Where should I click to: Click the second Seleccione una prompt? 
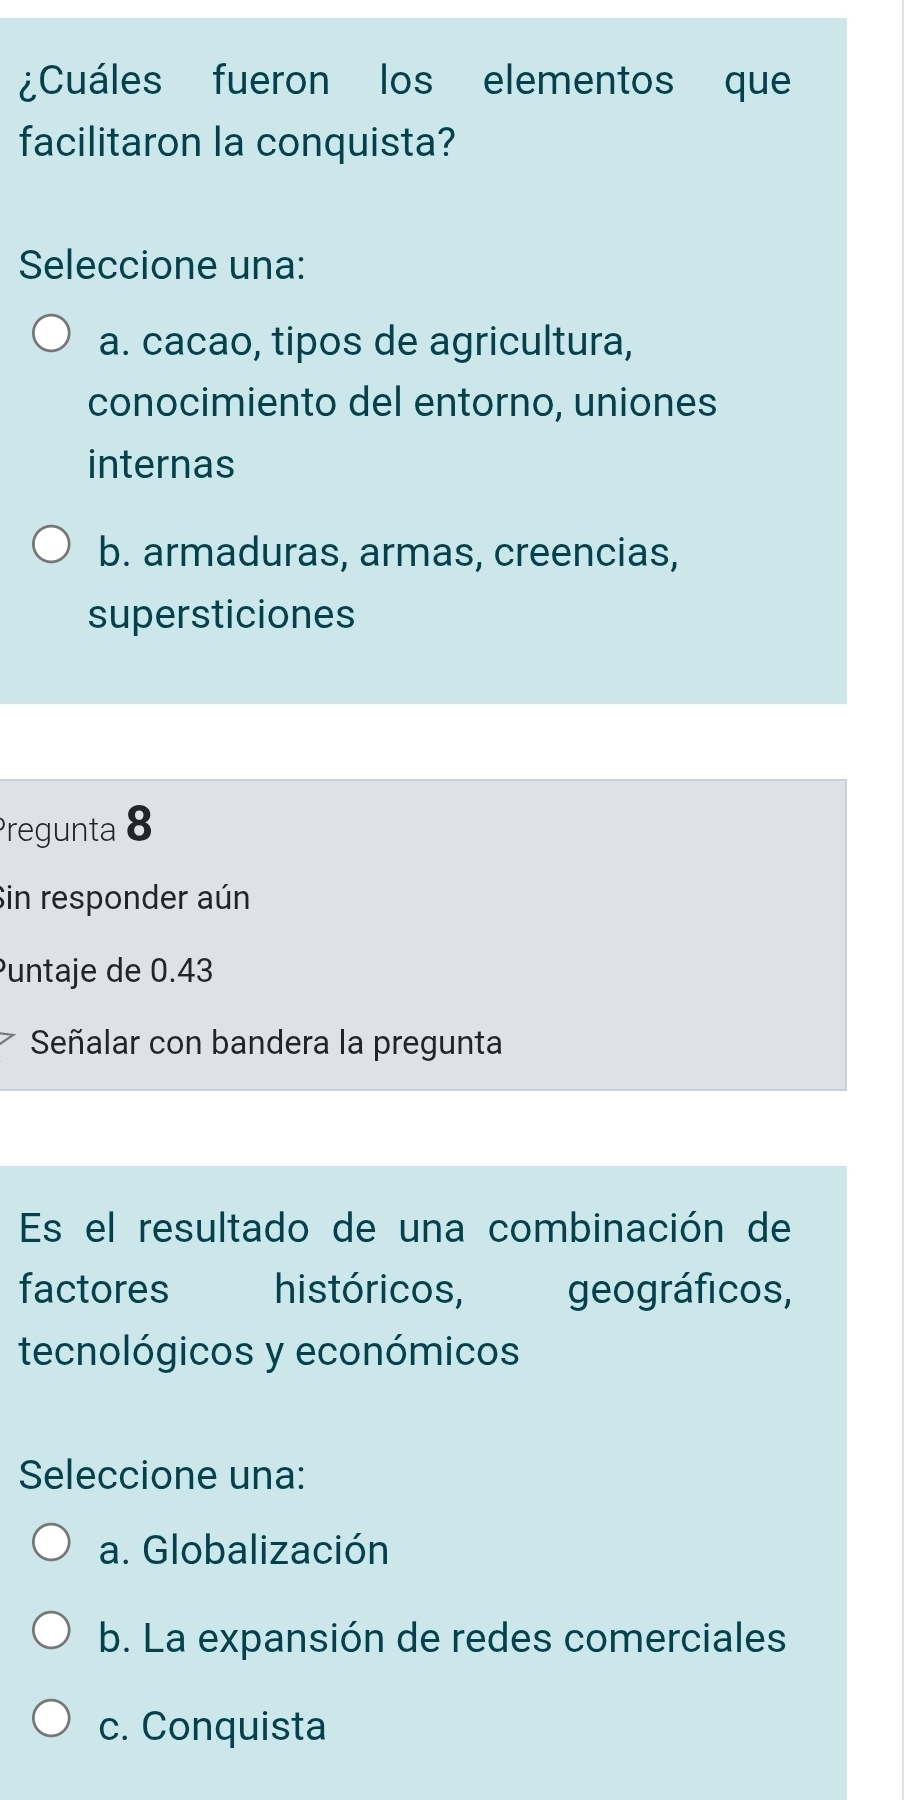(162, 1475)
